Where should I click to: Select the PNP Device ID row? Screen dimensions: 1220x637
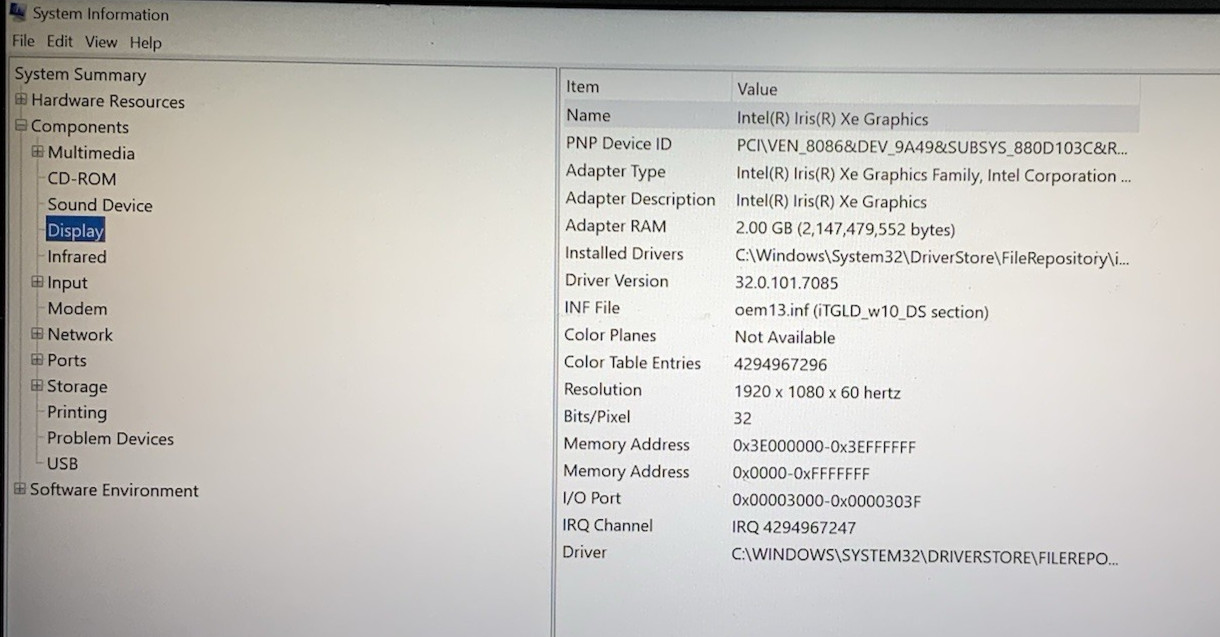(x=850, y=146)
